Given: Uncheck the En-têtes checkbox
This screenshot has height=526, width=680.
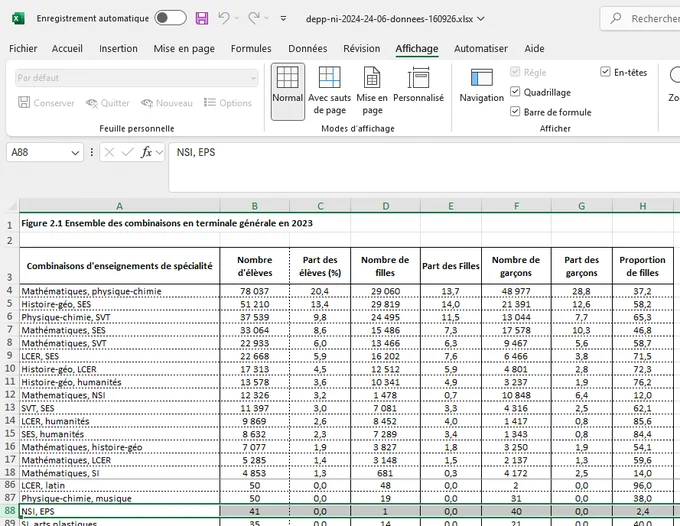Looking at the screenshot, I should pos(605,72).
